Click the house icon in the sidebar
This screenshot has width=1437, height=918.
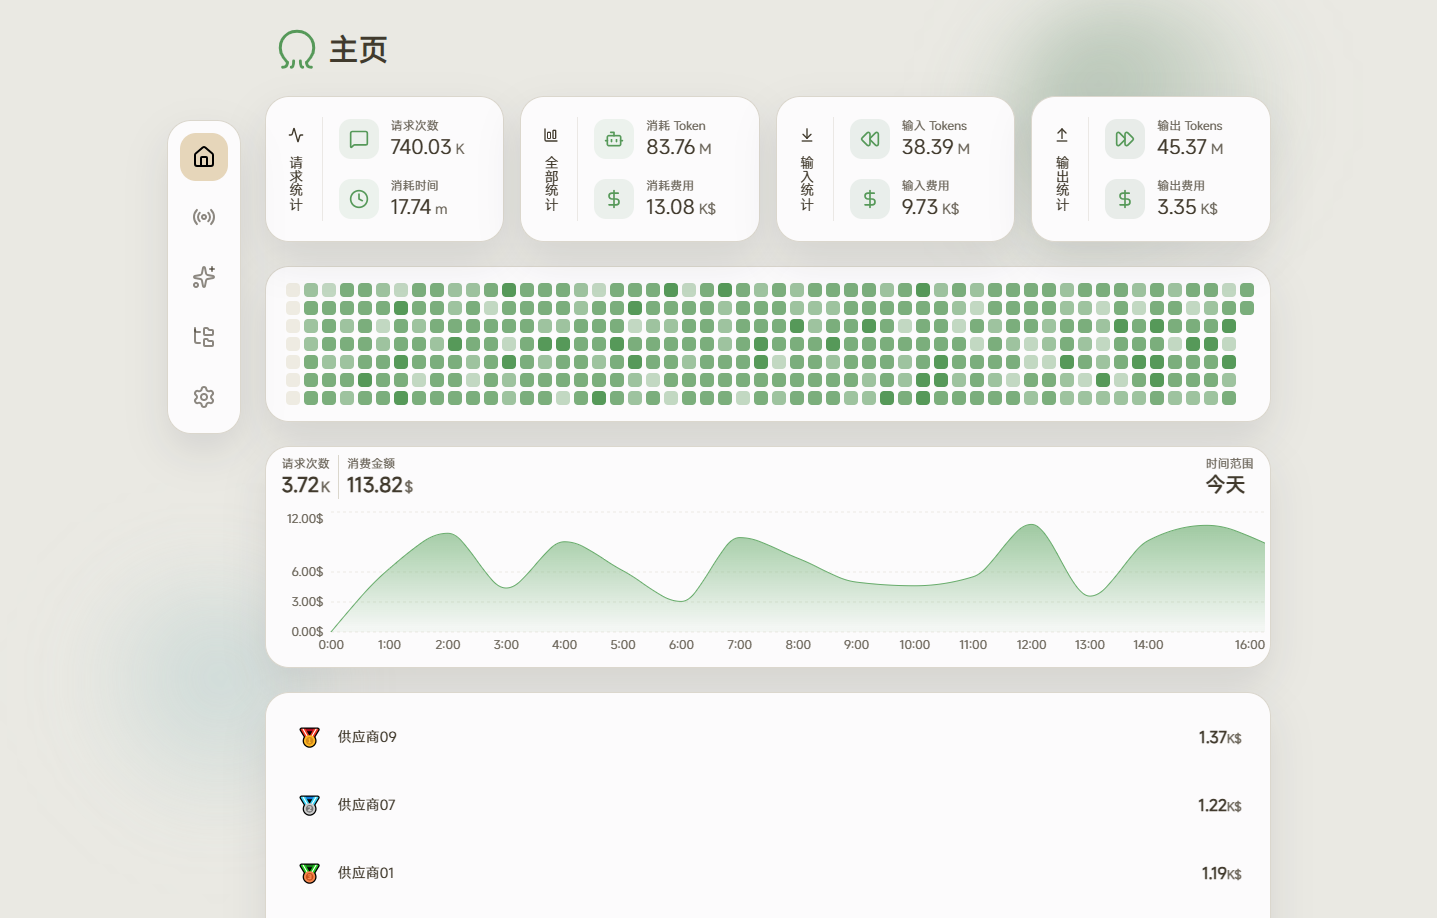[x=204, y=156]
